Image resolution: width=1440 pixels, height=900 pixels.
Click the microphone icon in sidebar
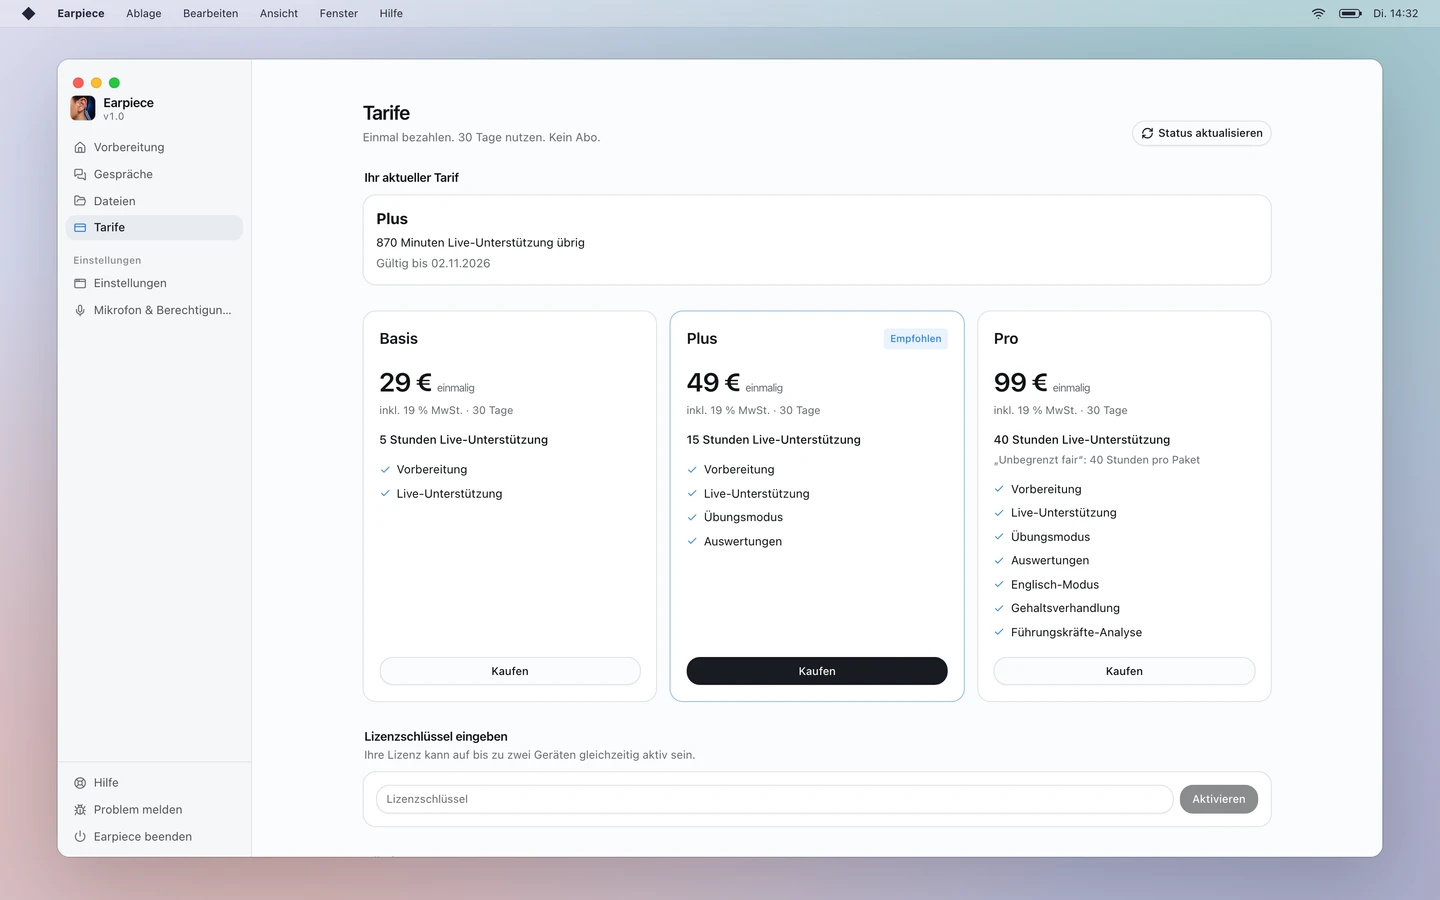(80, 310)
